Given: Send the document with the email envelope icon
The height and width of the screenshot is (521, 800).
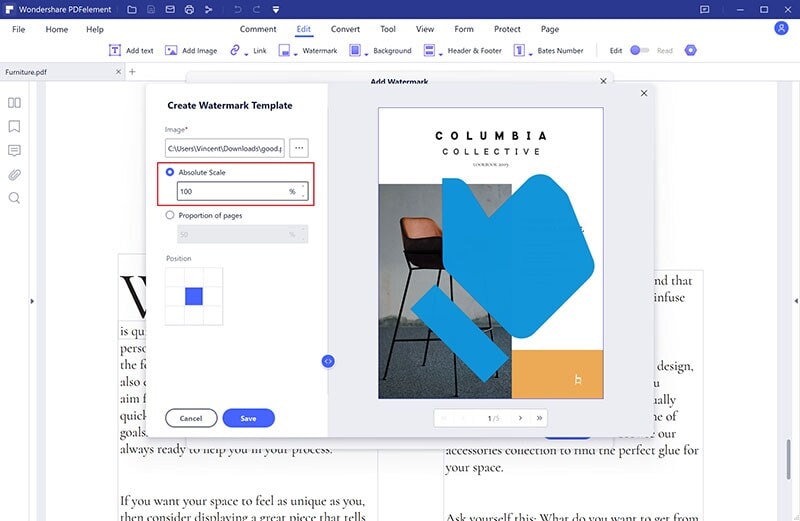Looking at the screenshot, I should point(170,9).
